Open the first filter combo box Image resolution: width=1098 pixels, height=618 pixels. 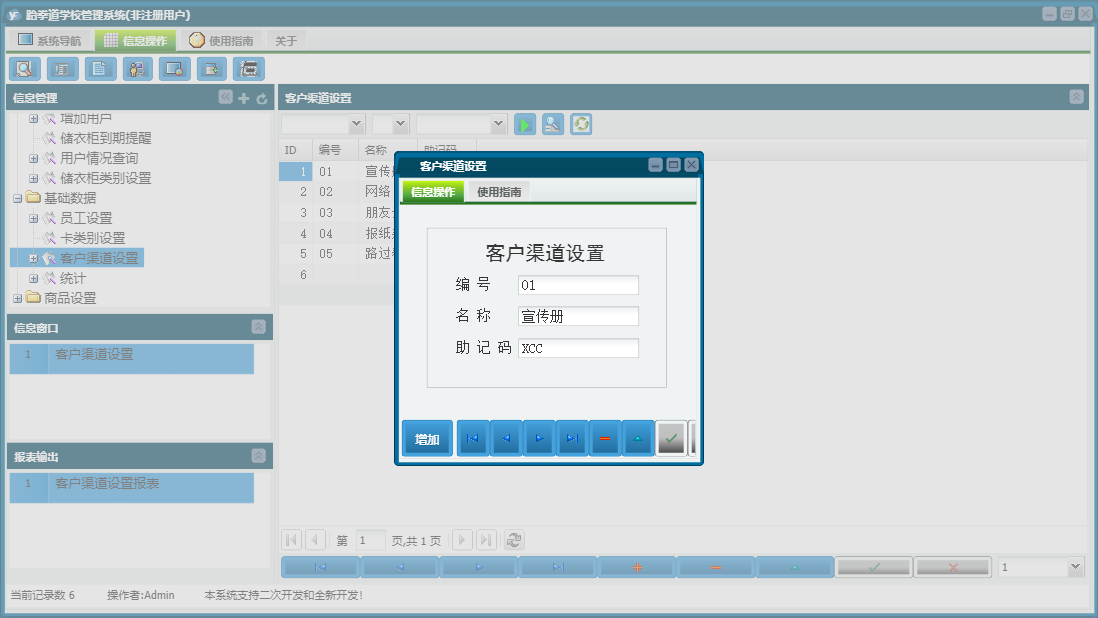pyautogui.click(x=356, y=124)
